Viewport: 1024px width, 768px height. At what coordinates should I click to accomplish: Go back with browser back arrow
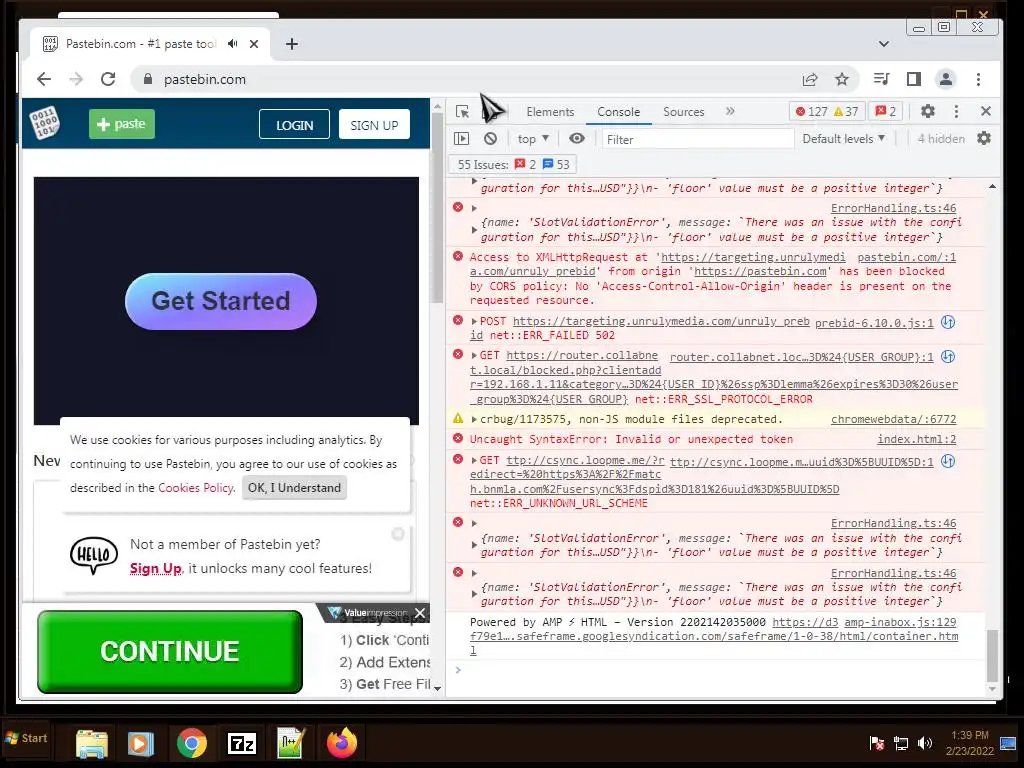tap(44, 79)
